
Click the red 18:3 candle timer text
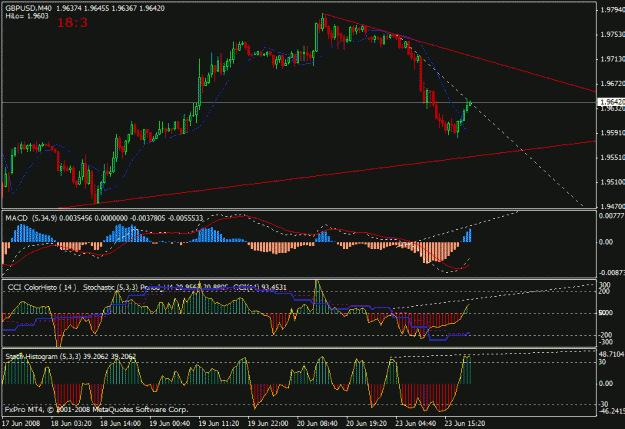pos(72,23)
